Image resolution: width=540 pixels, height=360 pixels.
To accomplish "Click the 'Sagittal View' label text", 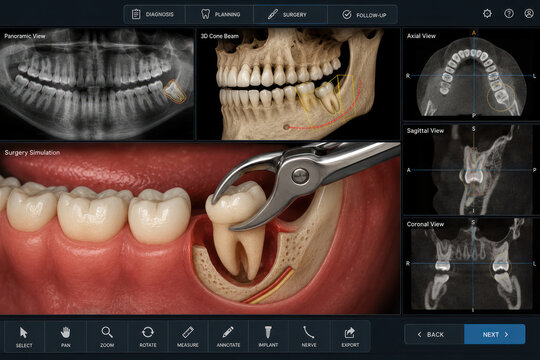I will click(425, 131).
